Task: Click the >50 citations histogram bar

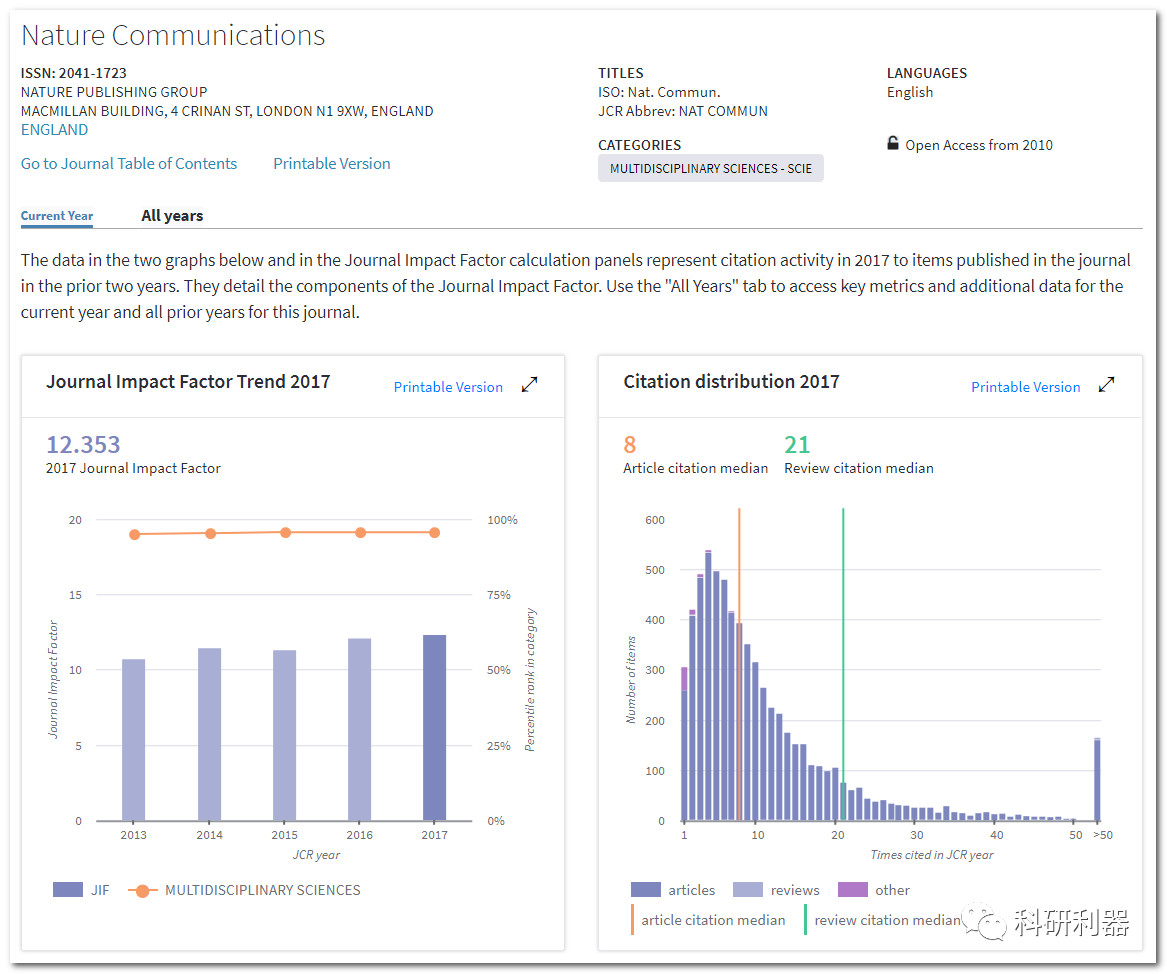Action: coord(1097,780)
